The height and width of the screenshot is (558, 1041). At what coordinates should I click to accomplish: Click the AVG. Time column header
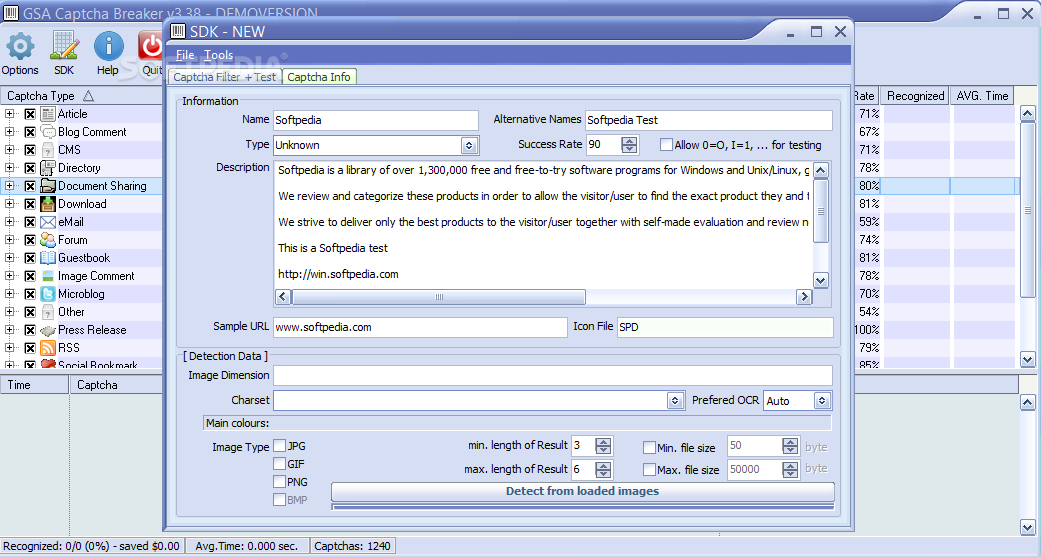(x=982, y=96)
